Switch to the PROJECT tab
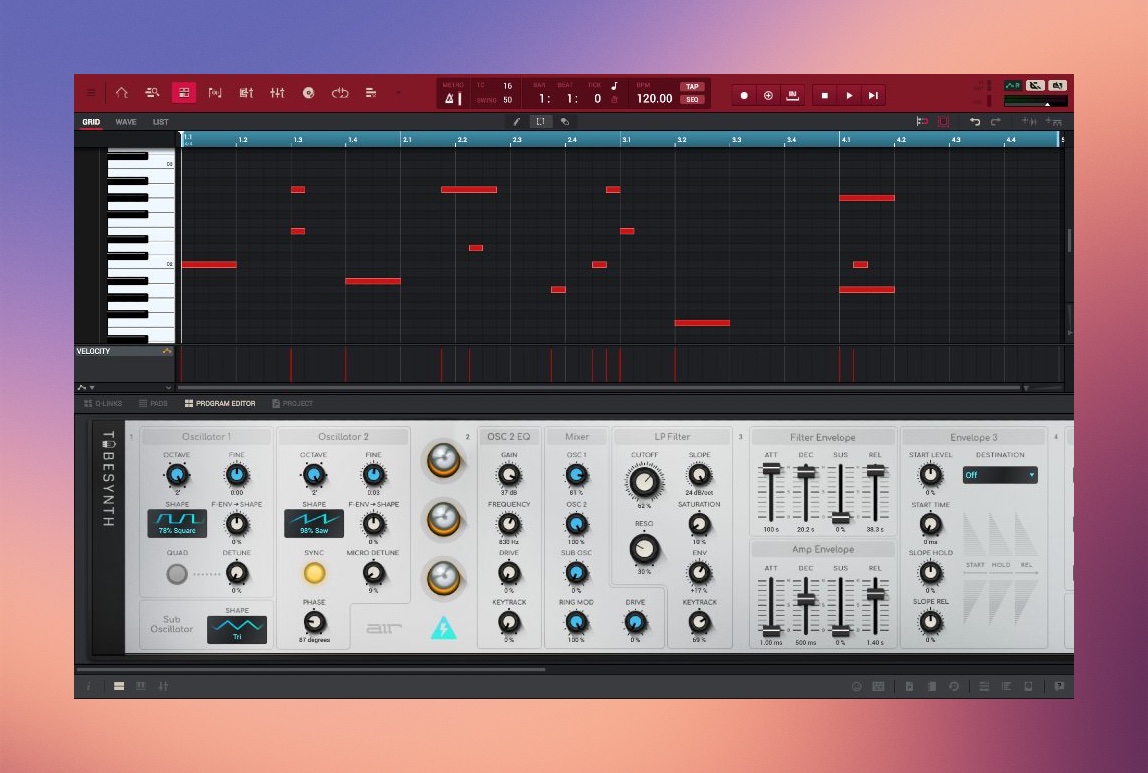This screenshot has height=773, width=1148. 293,403
